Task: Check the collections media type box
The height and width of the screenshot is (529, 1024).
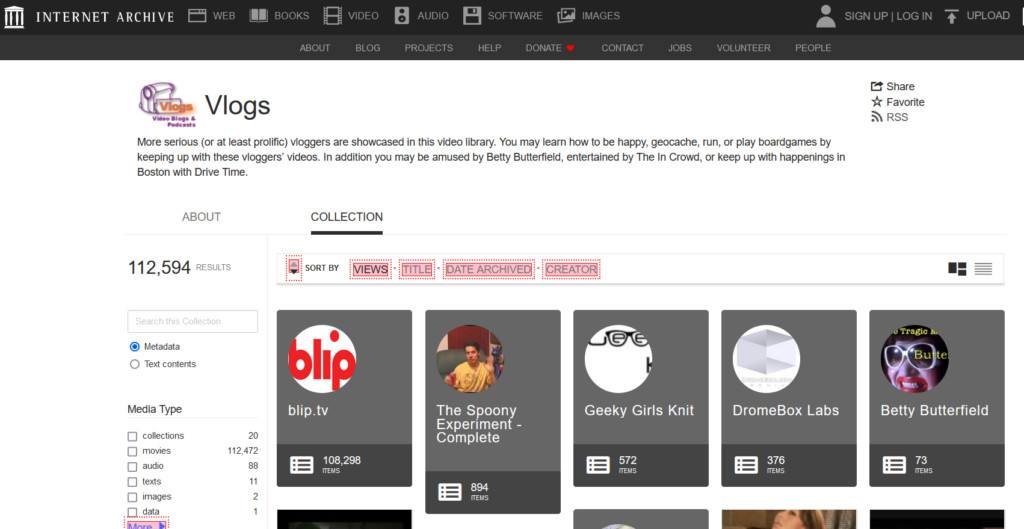Action: click(x=132, y=436)
